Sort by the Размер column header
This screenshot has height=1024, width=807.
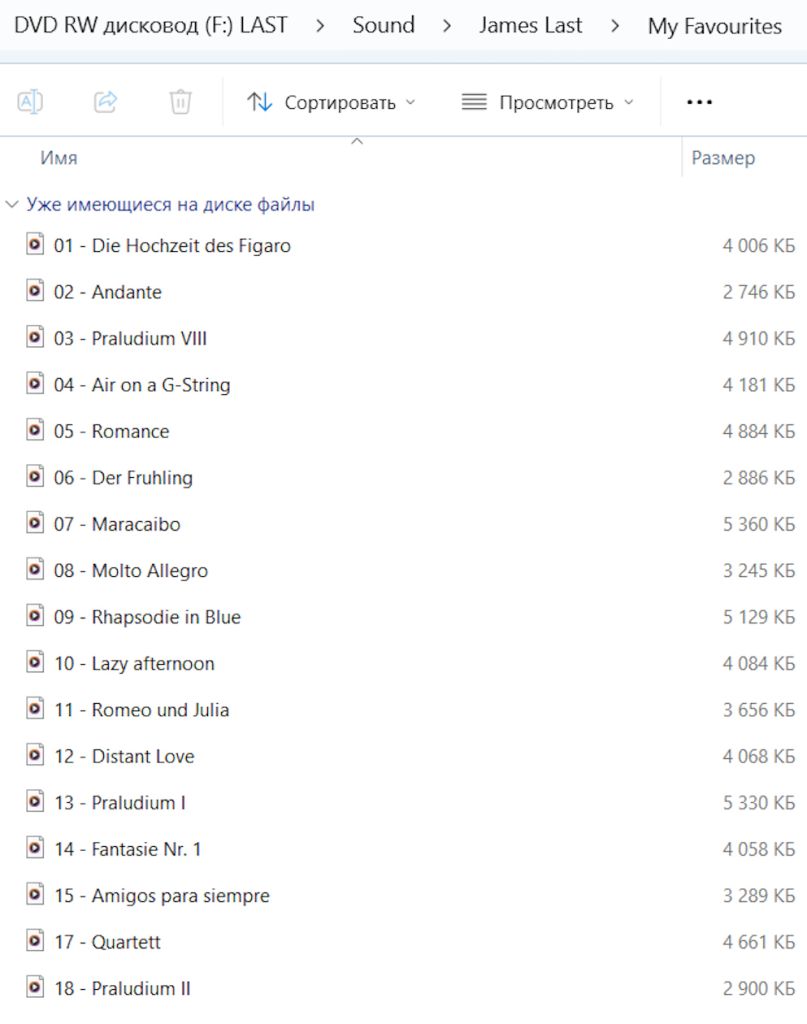(x=723, y=158)
